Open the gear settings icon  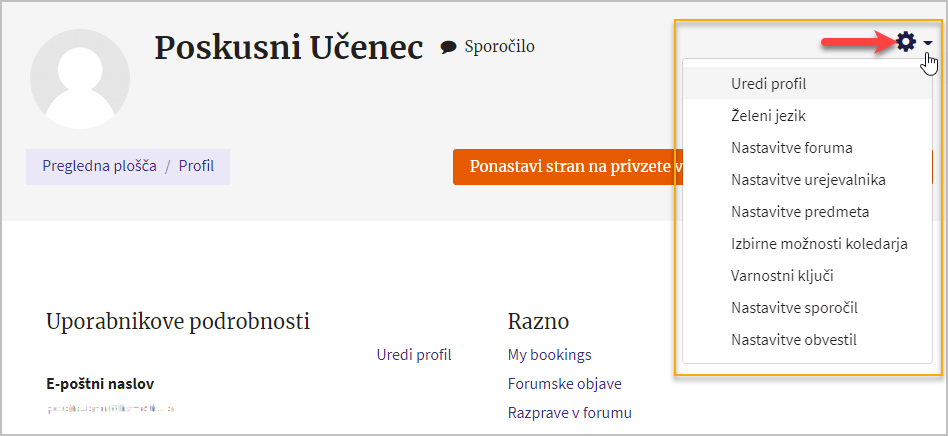point(906,42)
